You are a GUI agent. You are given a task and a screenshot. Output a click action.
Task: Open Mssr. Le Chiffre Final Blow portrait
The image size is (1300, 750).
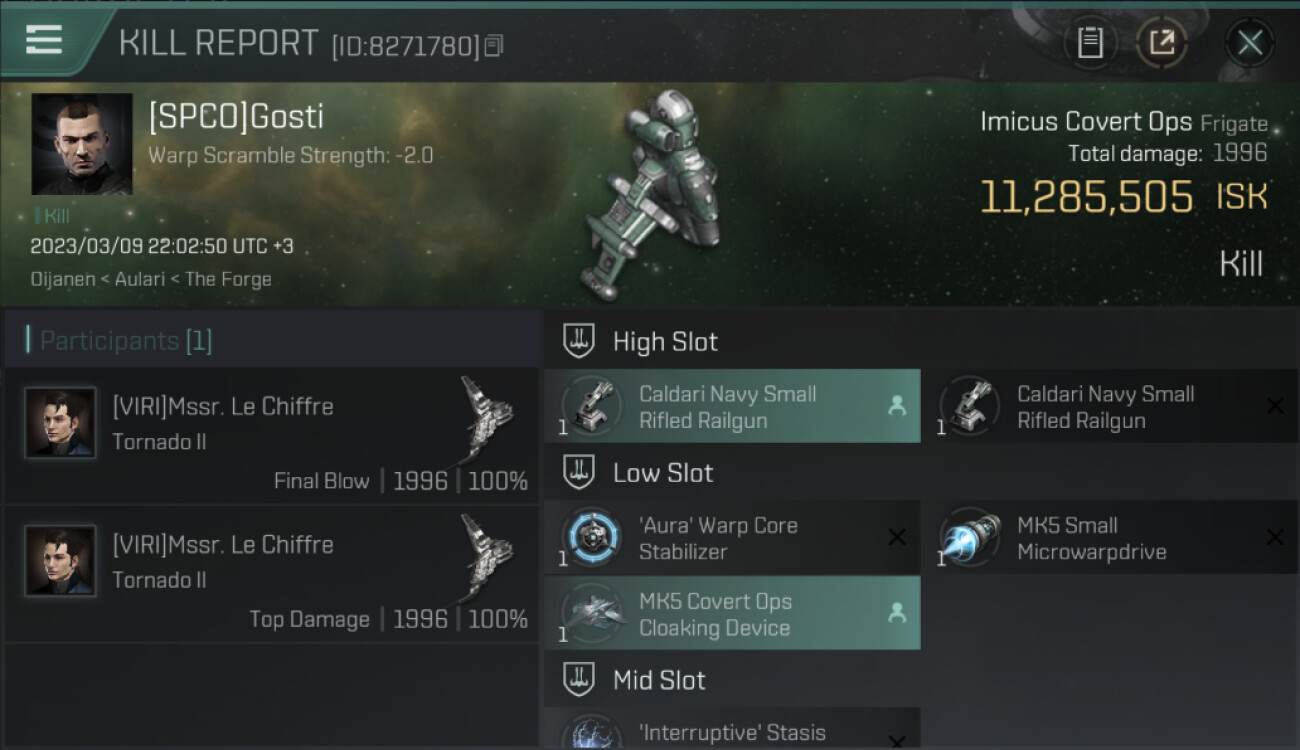(x=60, y=423)
